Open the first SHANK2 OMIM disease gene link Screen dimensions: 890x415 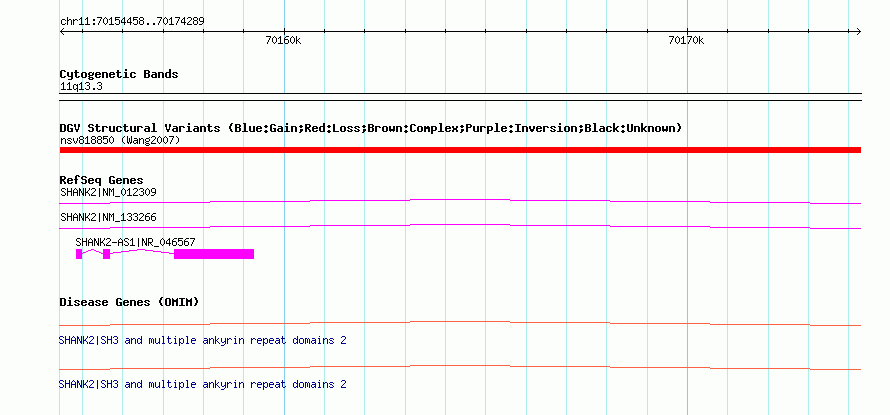[x=203, y=341]
